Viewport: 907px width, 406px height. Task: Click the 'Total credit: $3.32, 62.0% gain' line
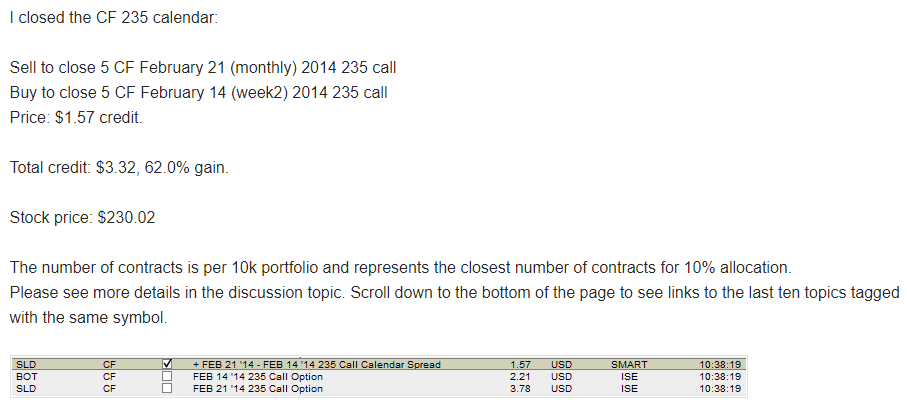[119, 168]
